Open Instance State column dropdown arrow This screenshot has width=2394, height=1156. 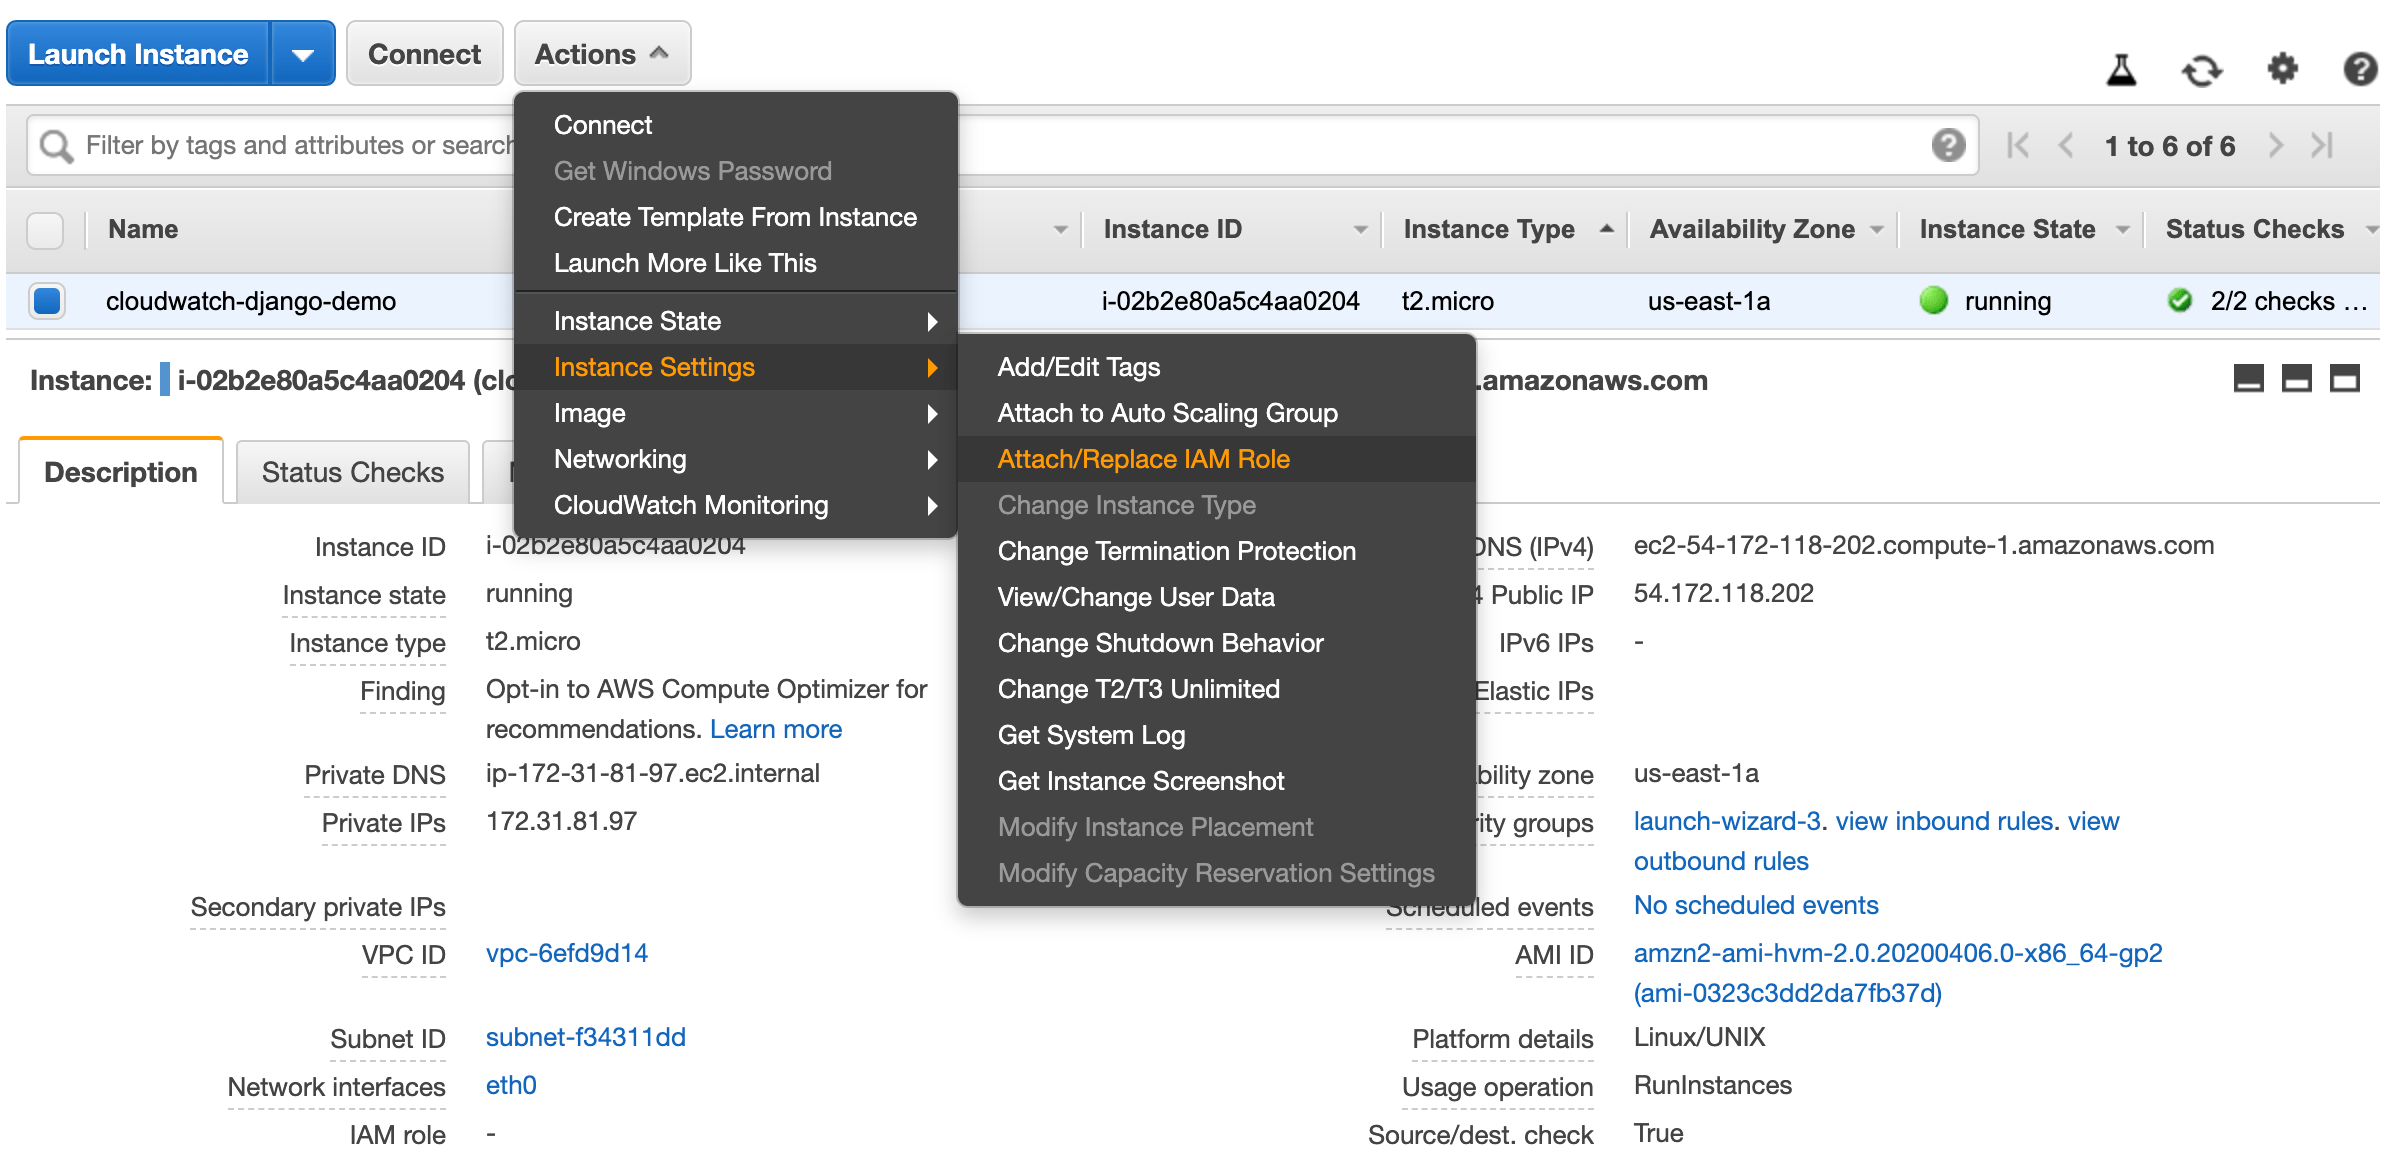pos(2122,230)
